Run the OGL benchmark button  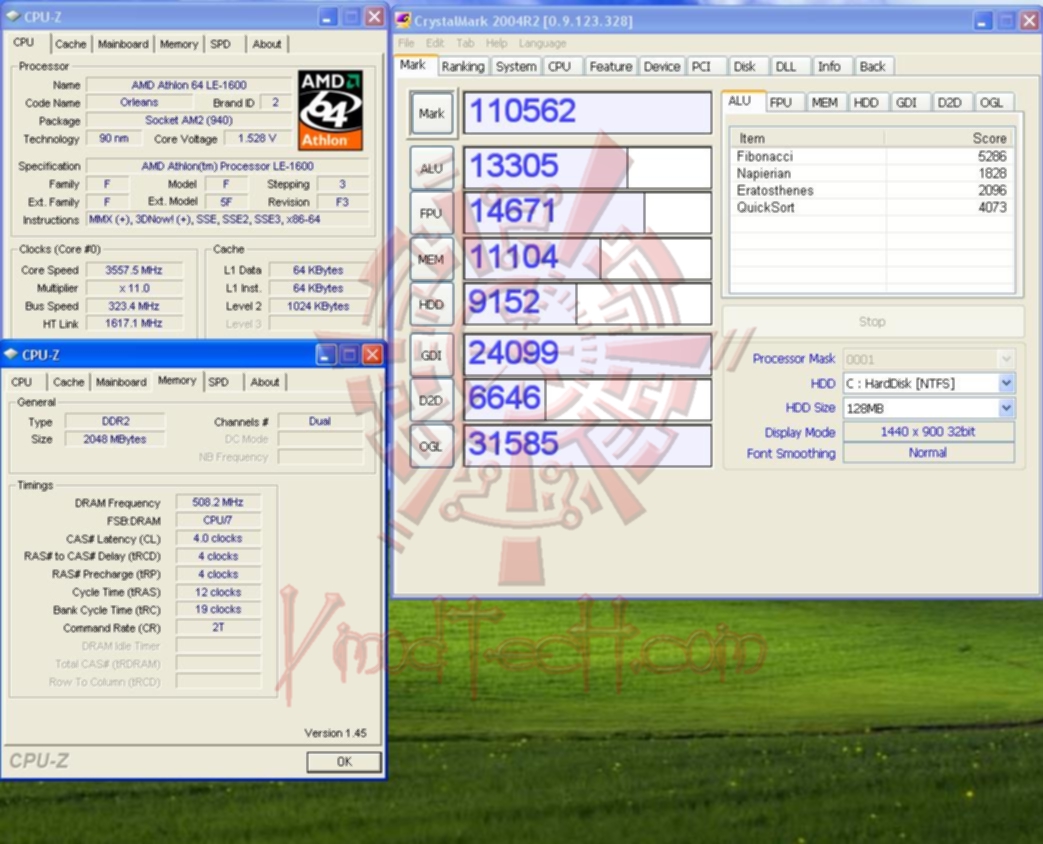pyautogui.click(x=432, y=446)
